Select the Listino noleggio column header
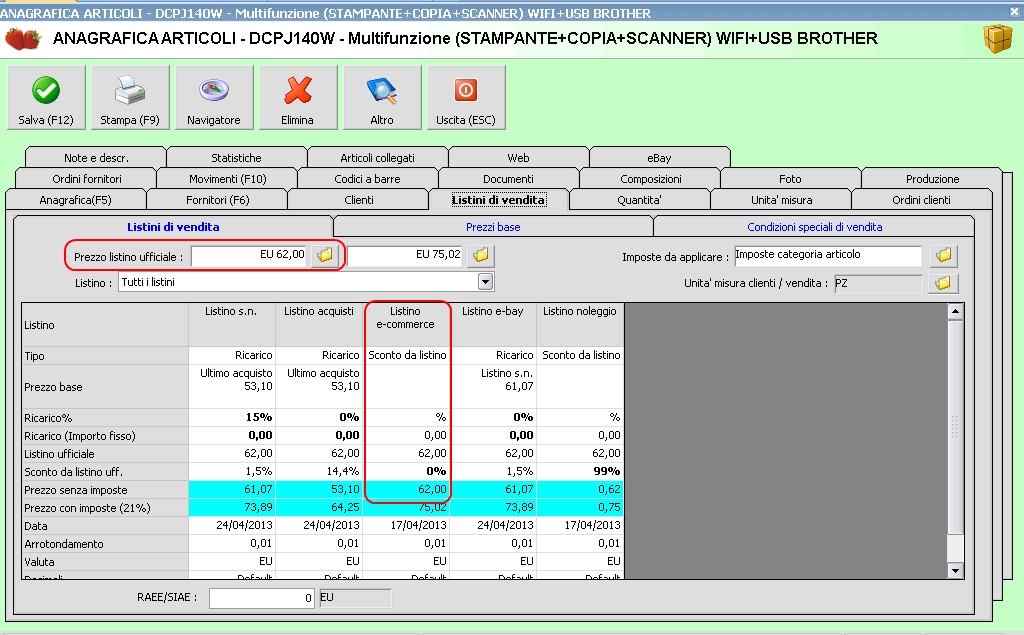The image size is (1024, 635). [x=580, y=324]
